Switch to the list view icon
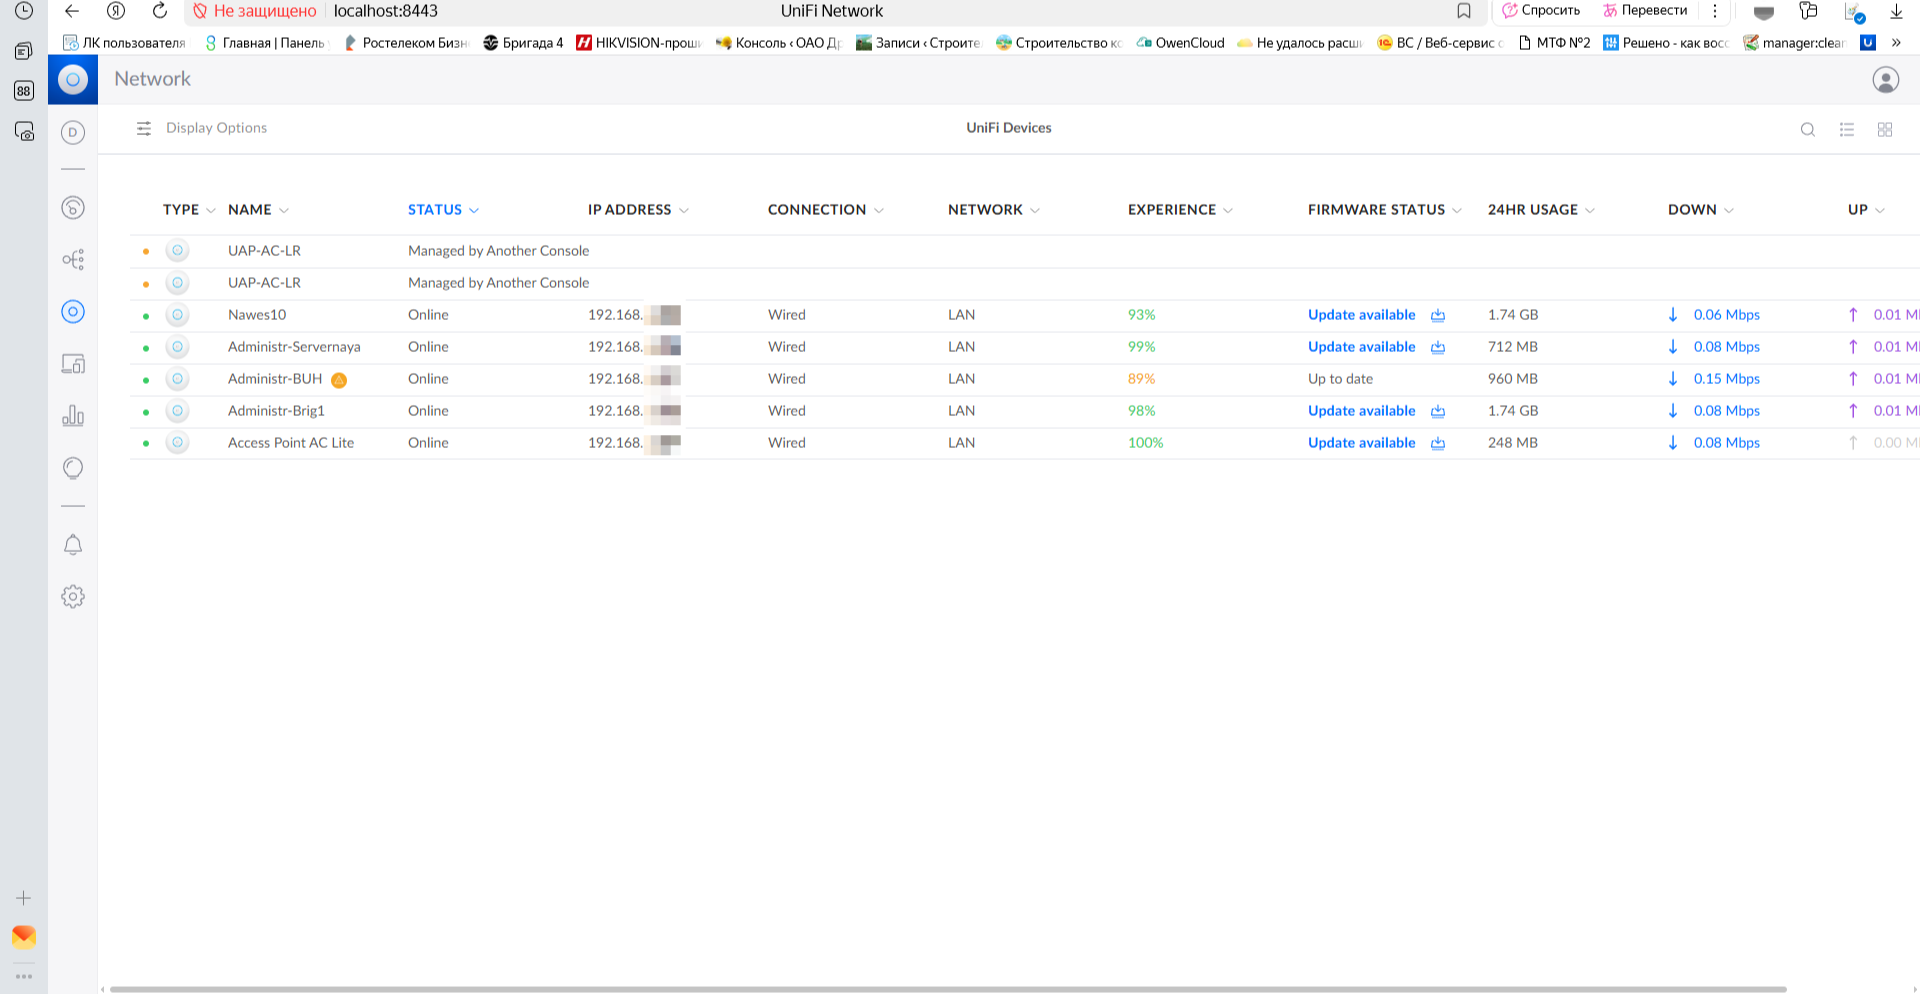Viewport: 1920px width, 994px height. pyautogui.click(x=1847, y=129)
